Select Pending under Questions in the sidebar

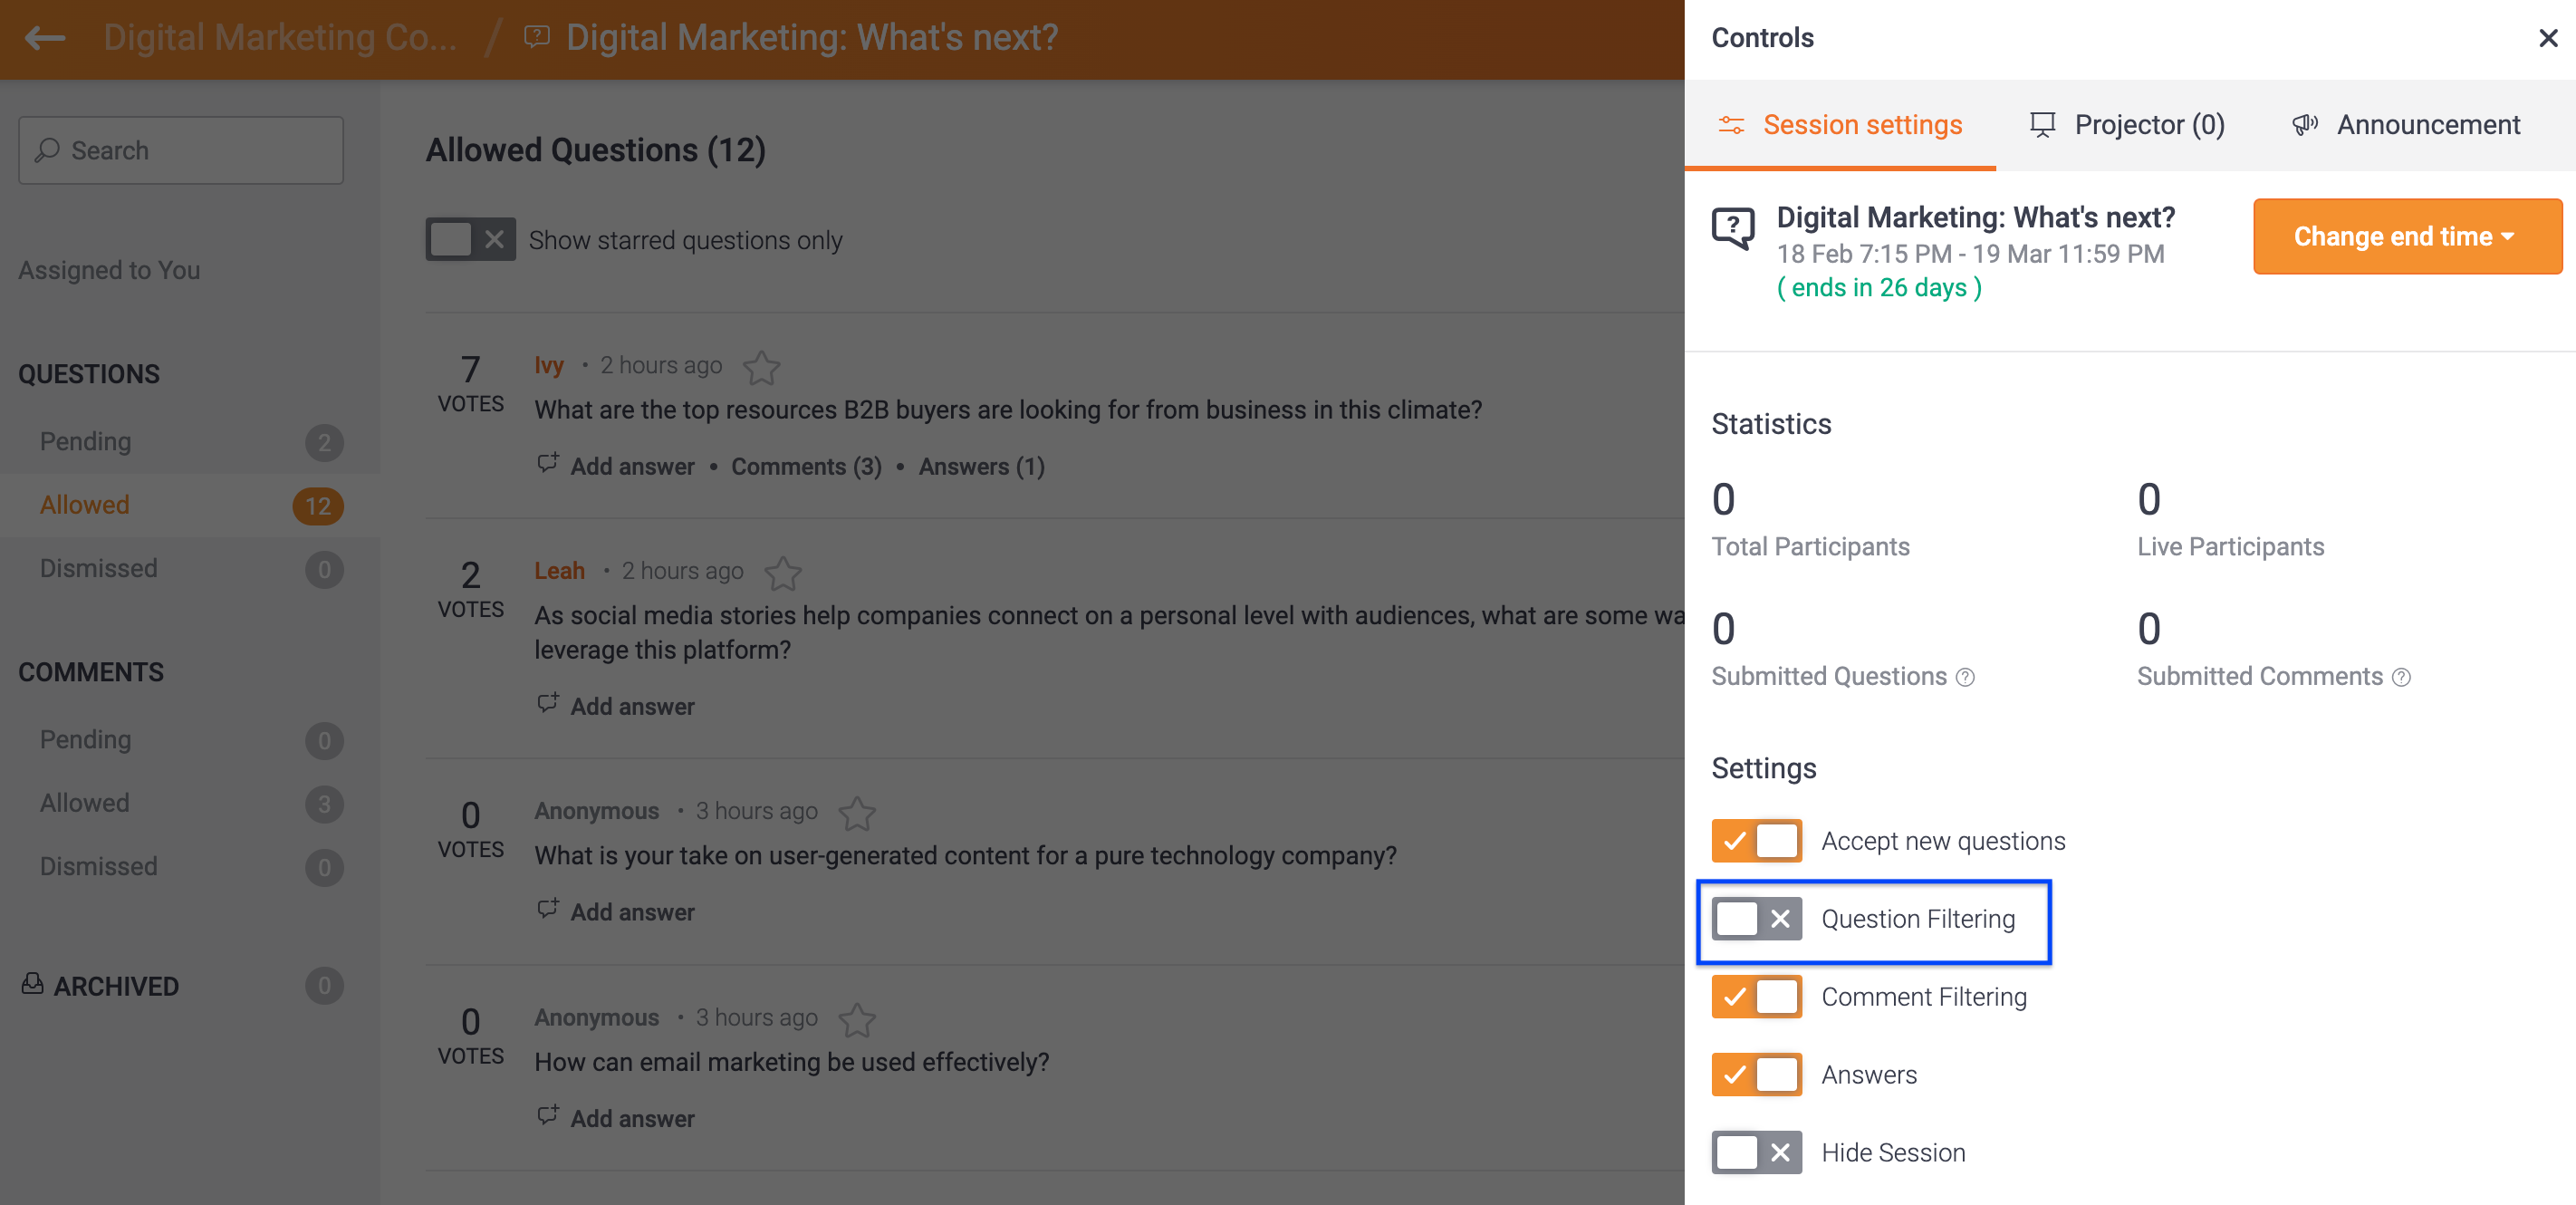coord(85,441)
